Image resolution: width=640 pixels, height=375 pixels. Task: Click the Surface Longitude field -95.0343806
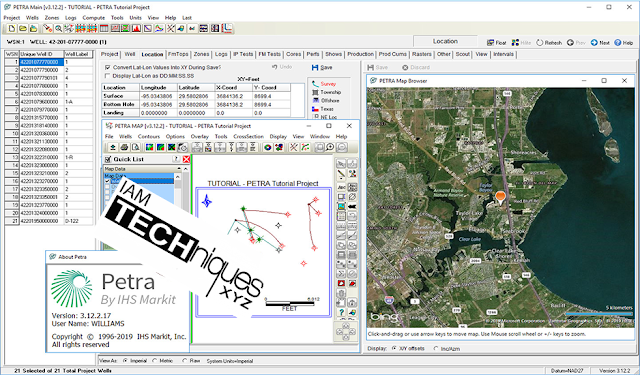158,96
